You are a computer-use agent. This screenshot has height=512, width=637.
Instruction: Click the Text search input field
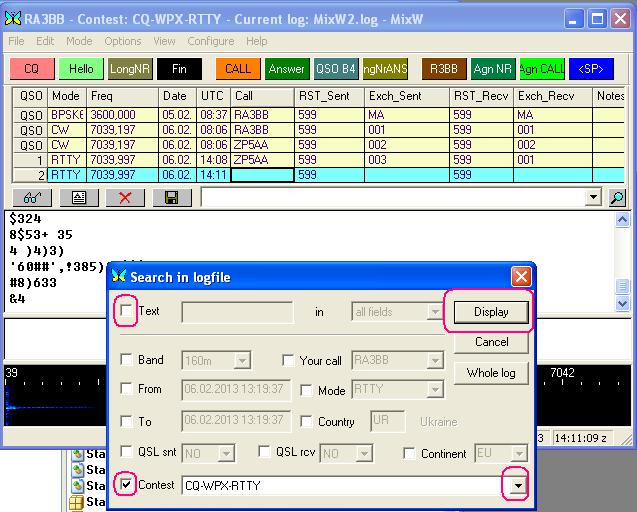237,312
